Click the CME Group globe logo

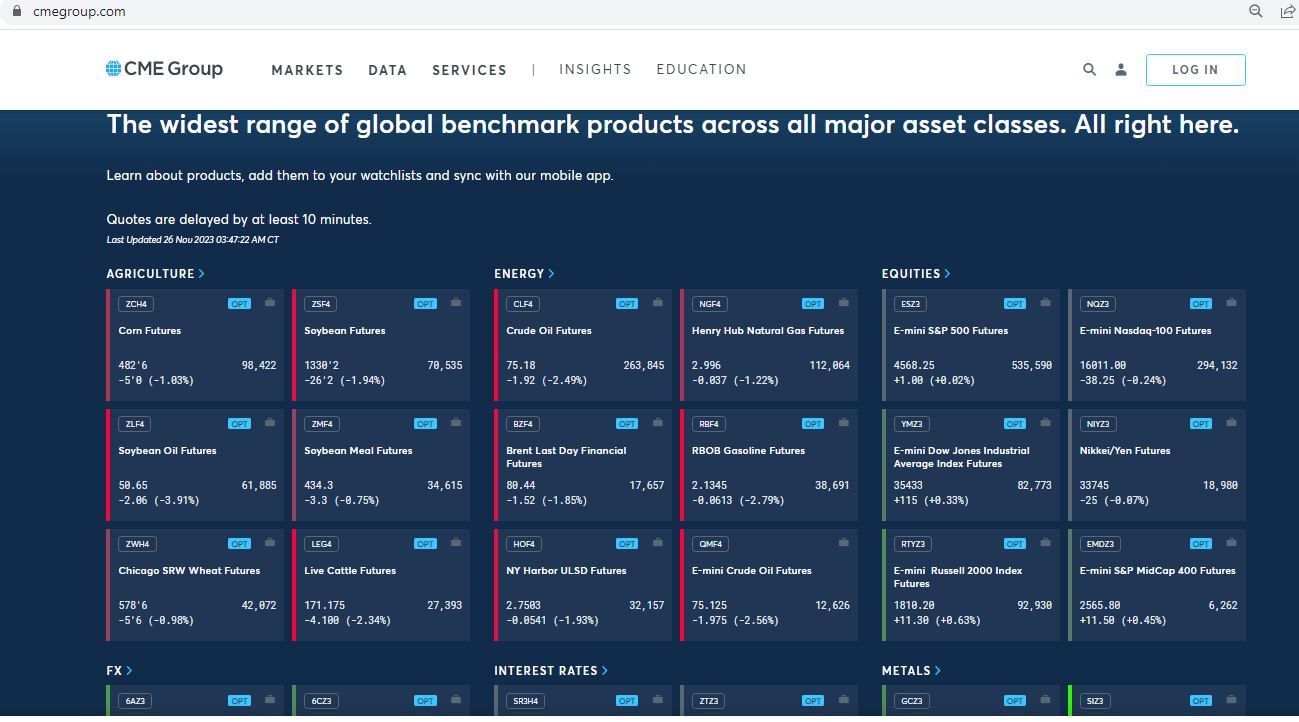pyautogui.click(x=114, y=69)
